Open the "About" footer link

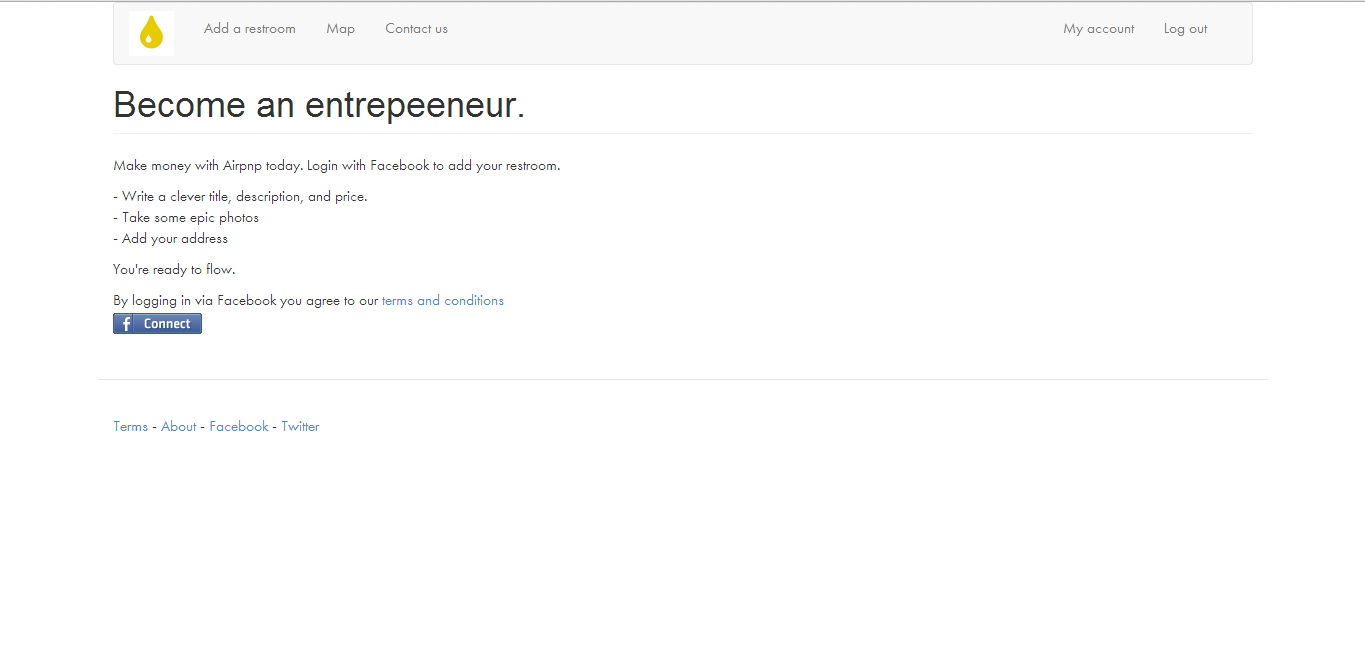coord(179,427)
